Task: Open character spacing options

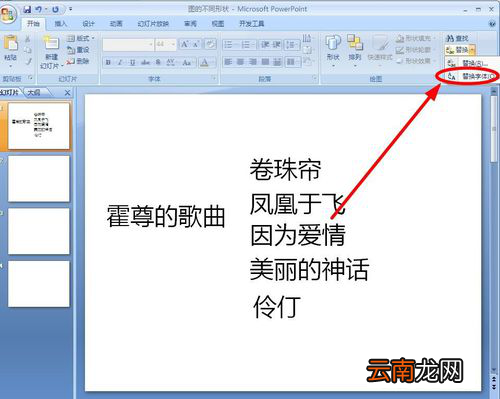Action: tap(171, 62)
